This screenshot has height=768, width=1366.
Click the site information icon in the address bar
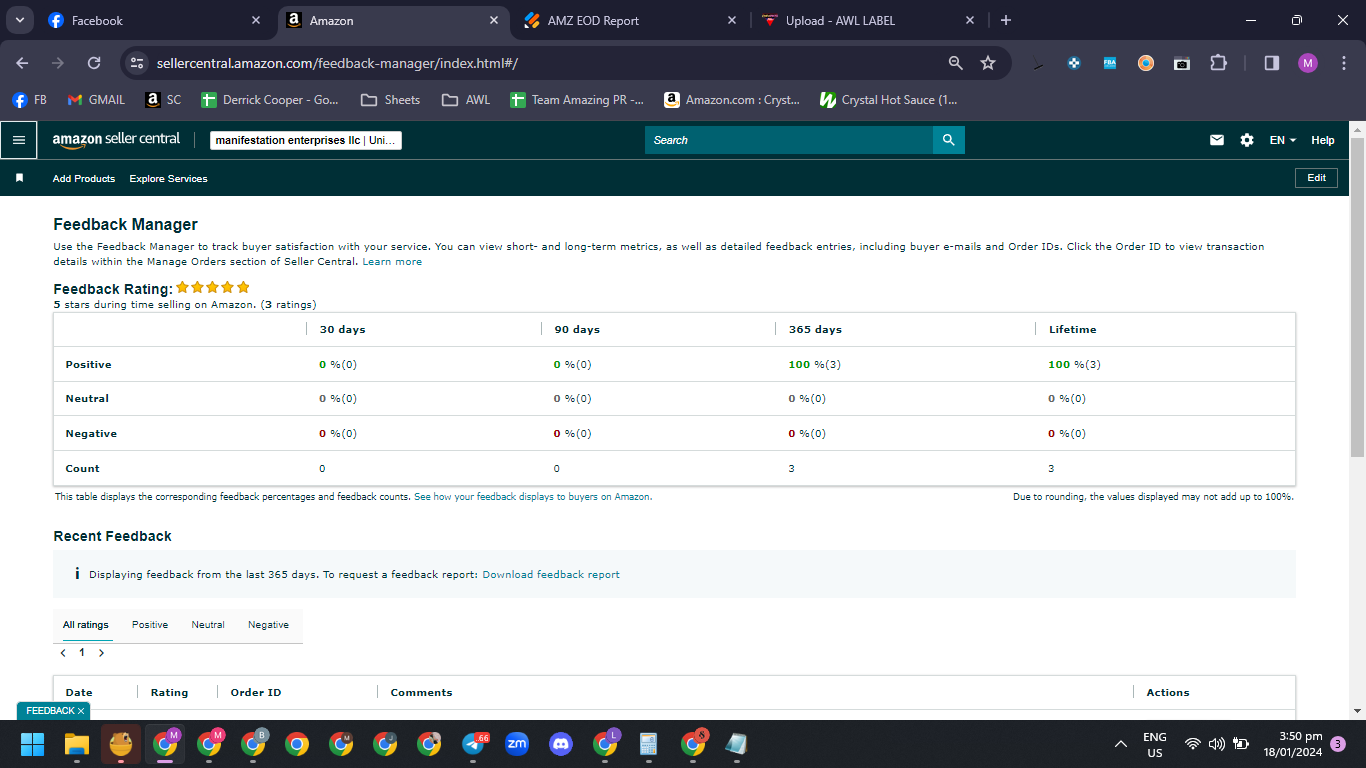(x=137, y=63)
